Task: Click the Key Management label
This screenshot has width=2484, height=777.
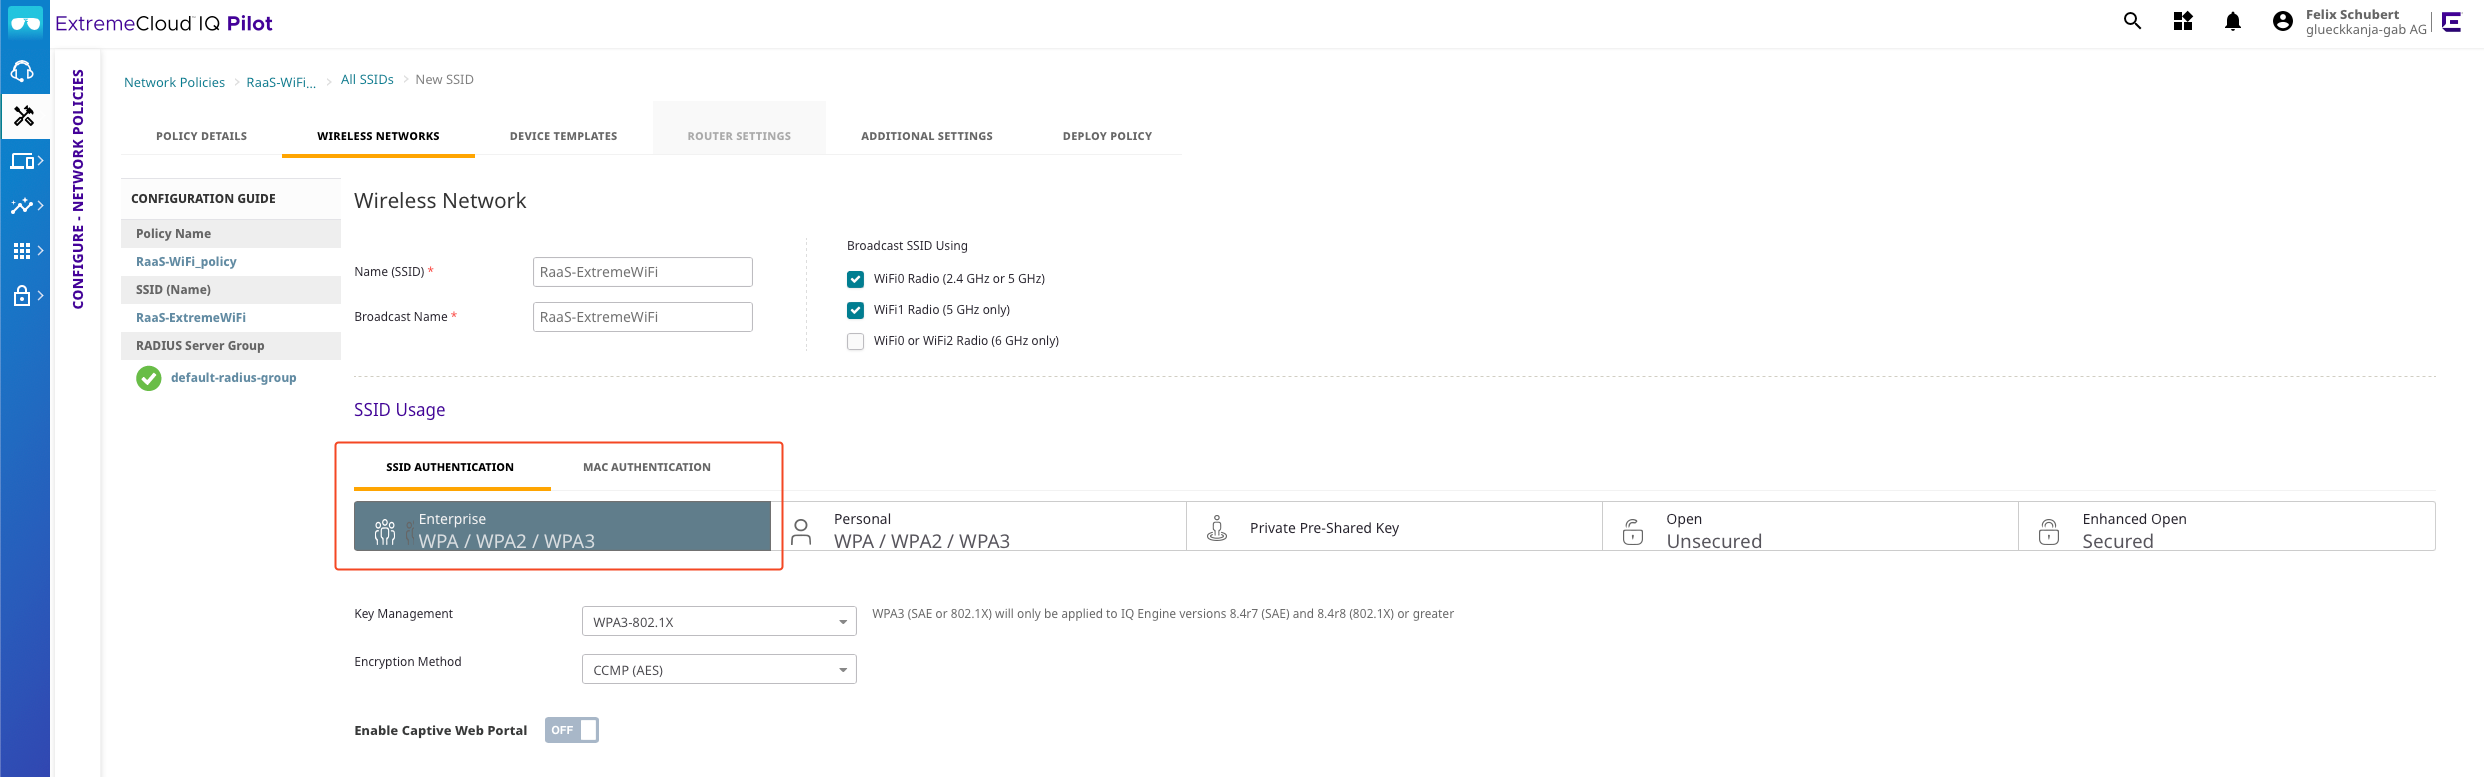Action: tap(403, 613)
